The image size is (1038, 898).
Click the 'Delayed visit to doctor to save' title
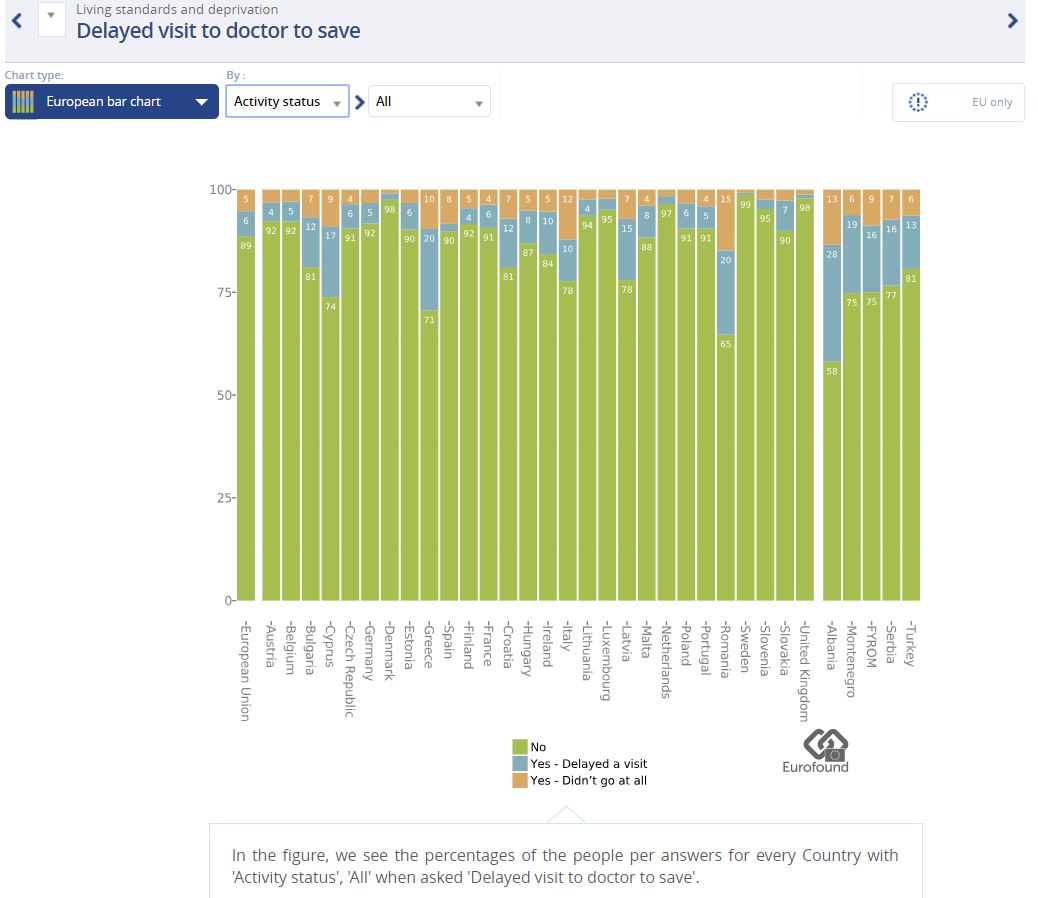click(218, 30)
